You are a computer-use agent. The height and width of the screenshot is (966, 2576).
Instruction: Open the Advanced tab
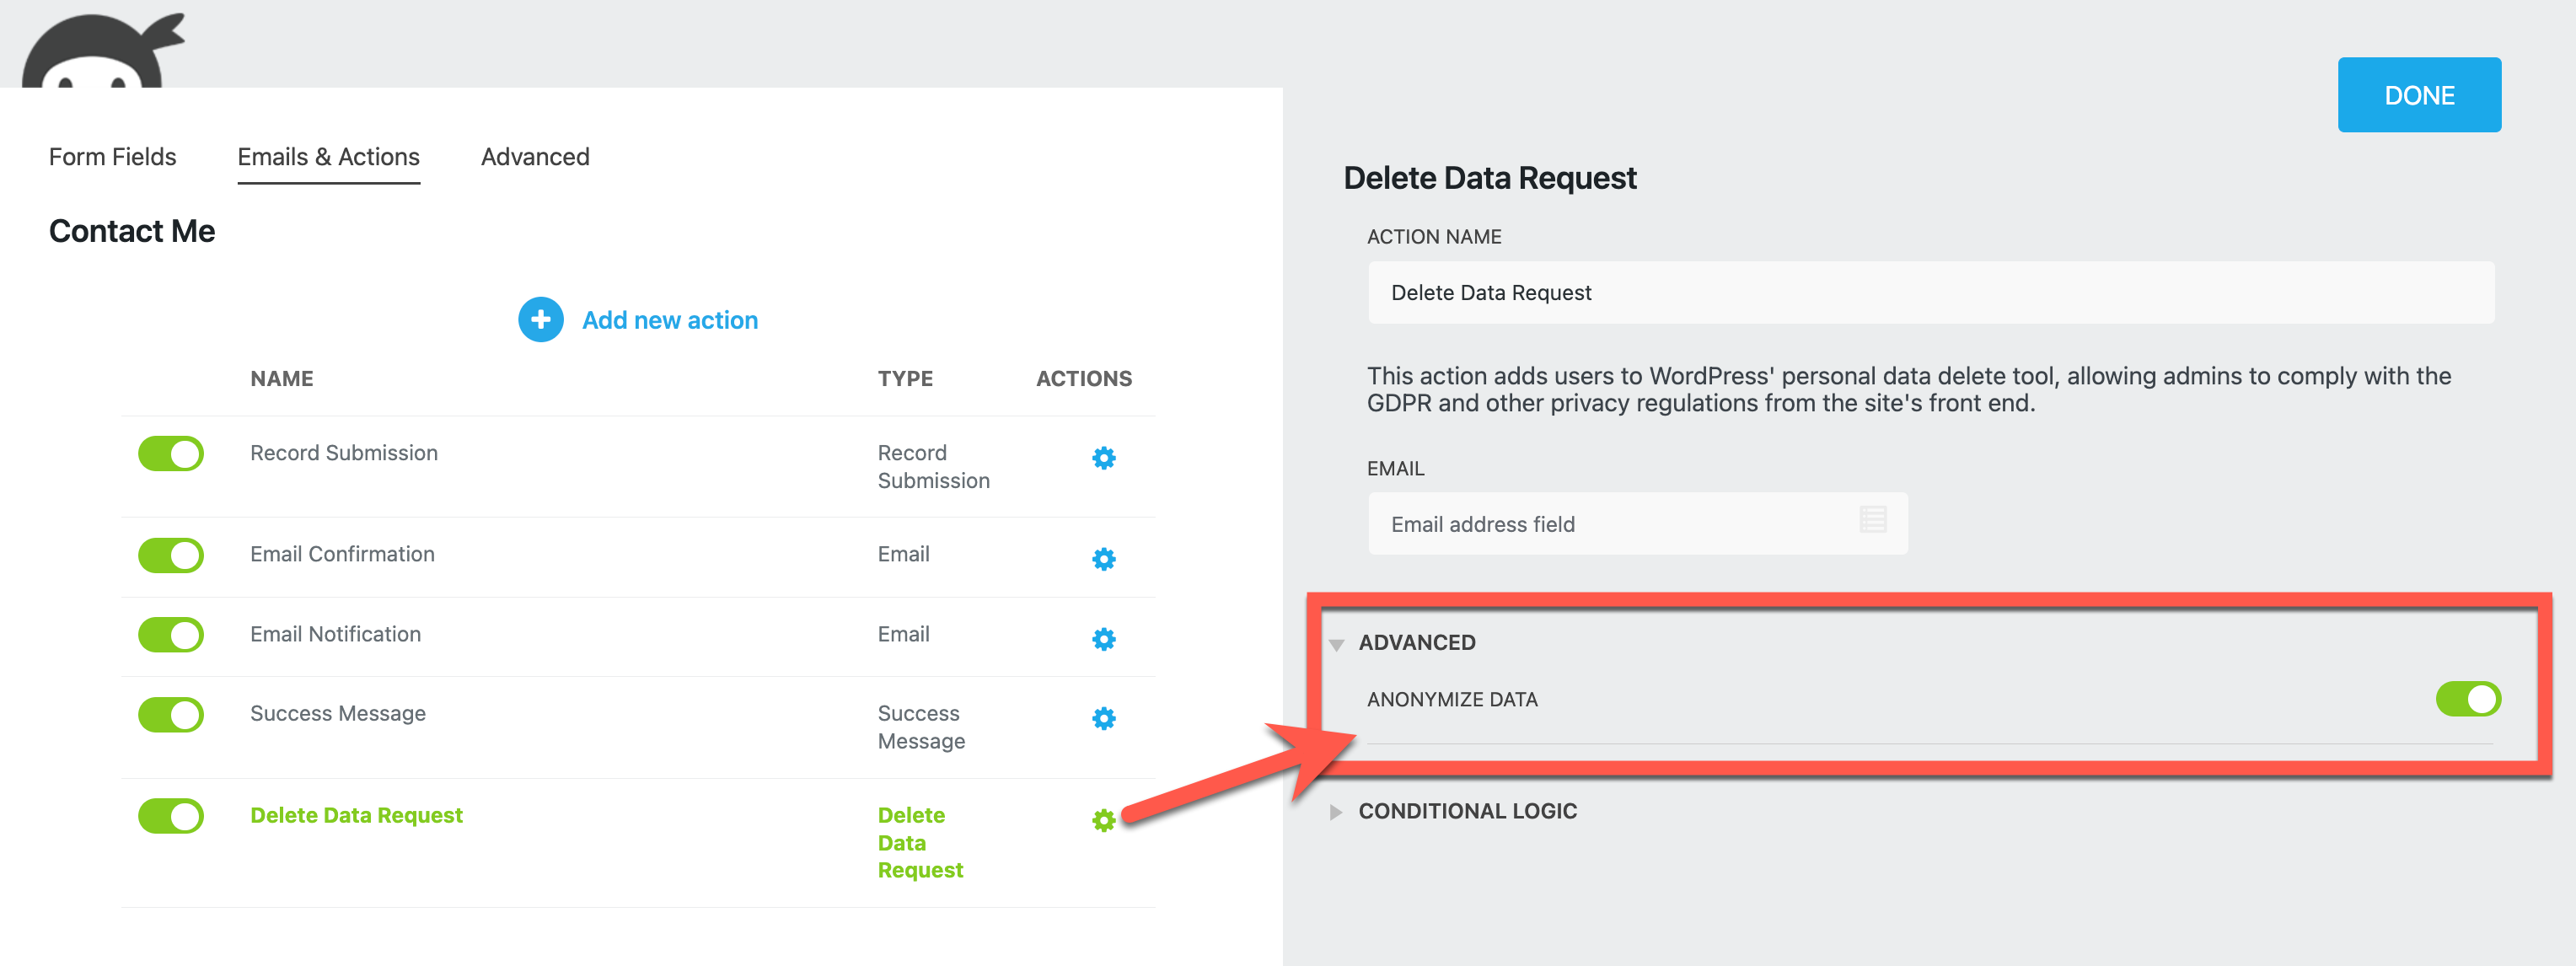535,157
